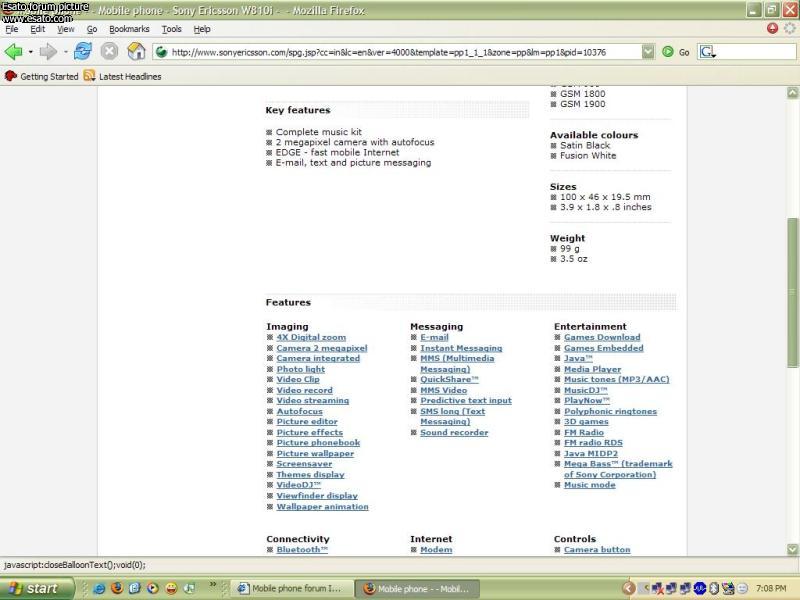Click the scrollbar up arrow
This screenshot has height=600, width=800.
(x=792, y=93)
